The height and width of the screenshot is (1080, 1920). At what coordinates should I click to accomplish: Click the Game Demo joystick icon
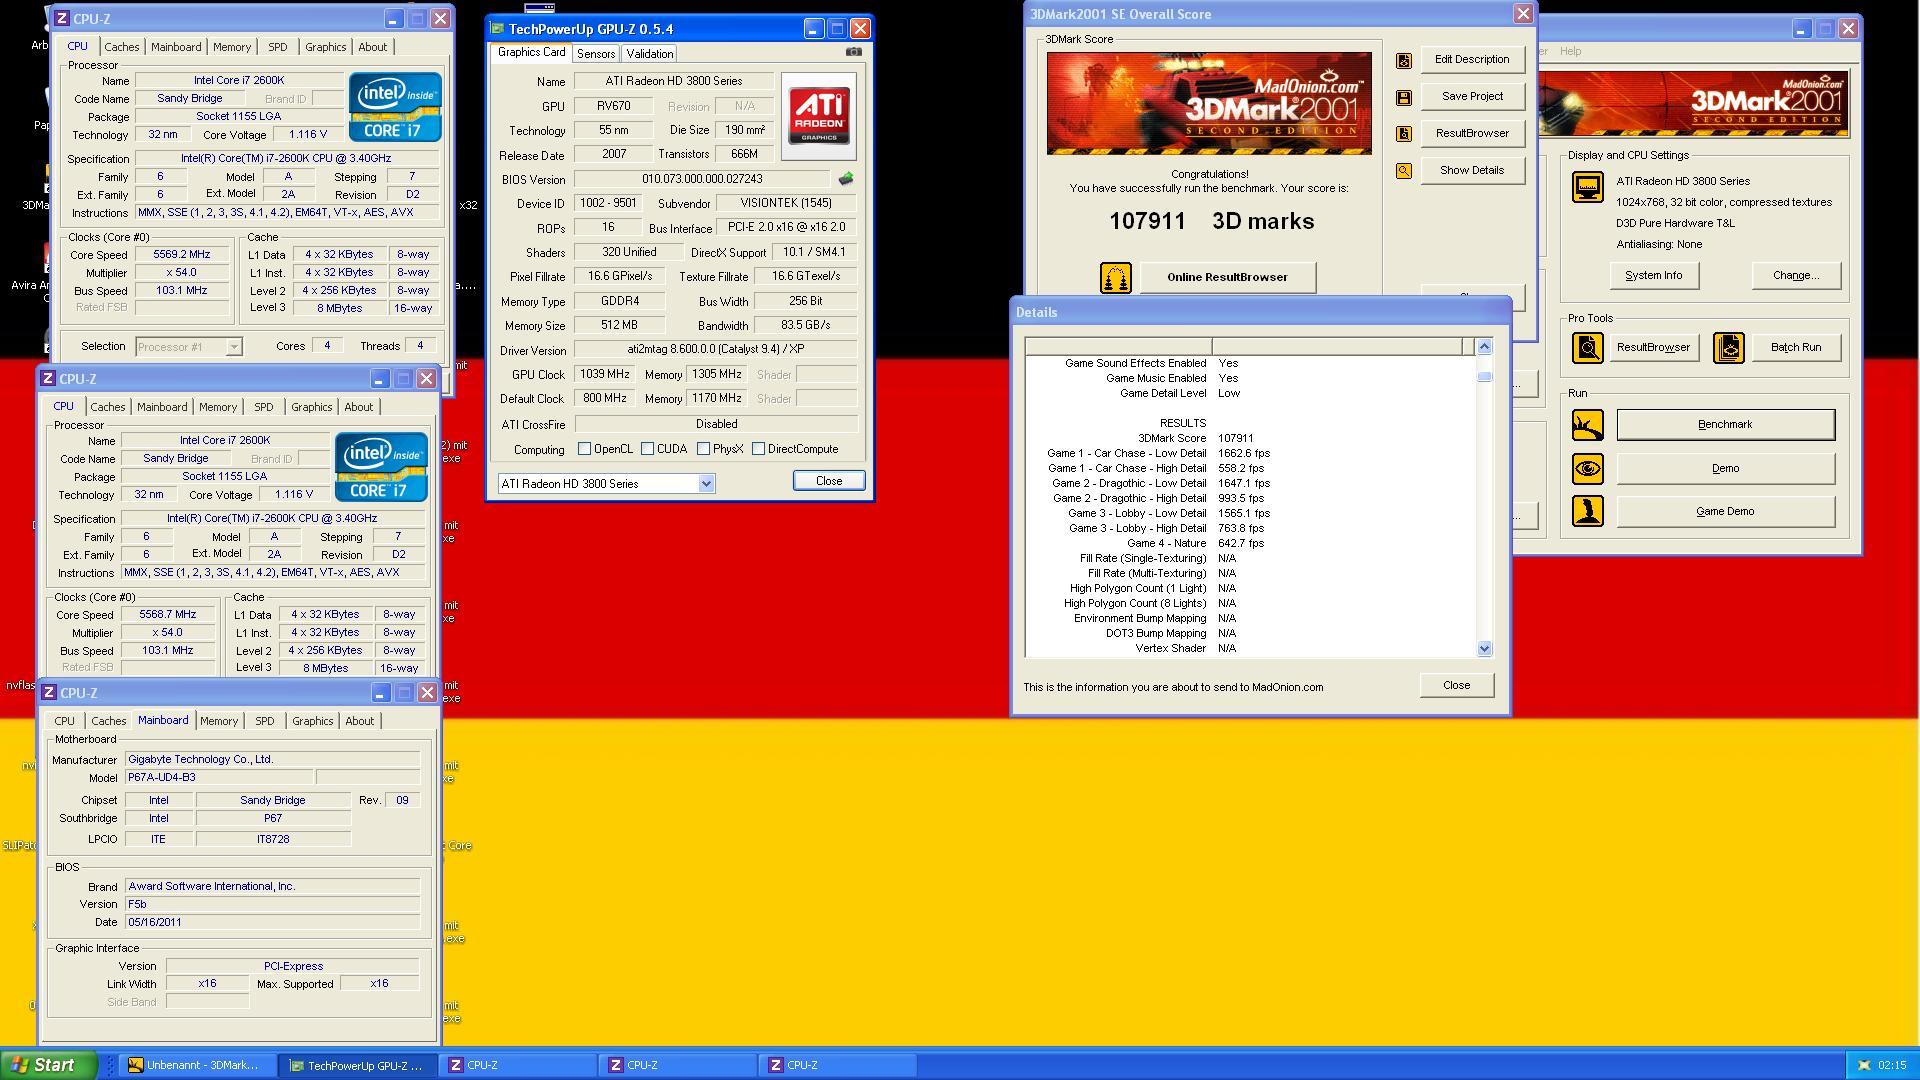1588,512
